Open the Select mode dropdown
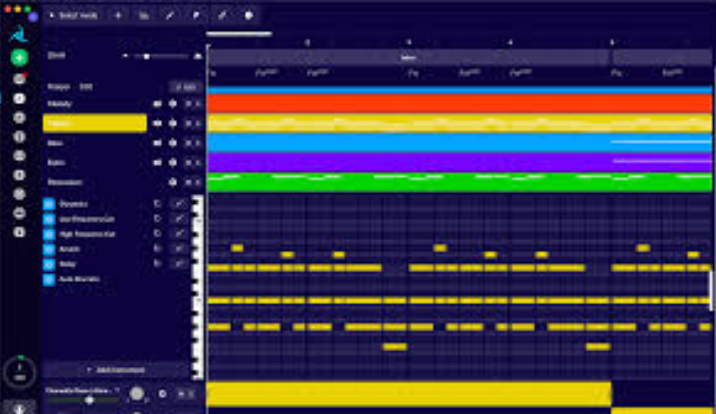The image size is (716, 414). [x=74, y=16]
